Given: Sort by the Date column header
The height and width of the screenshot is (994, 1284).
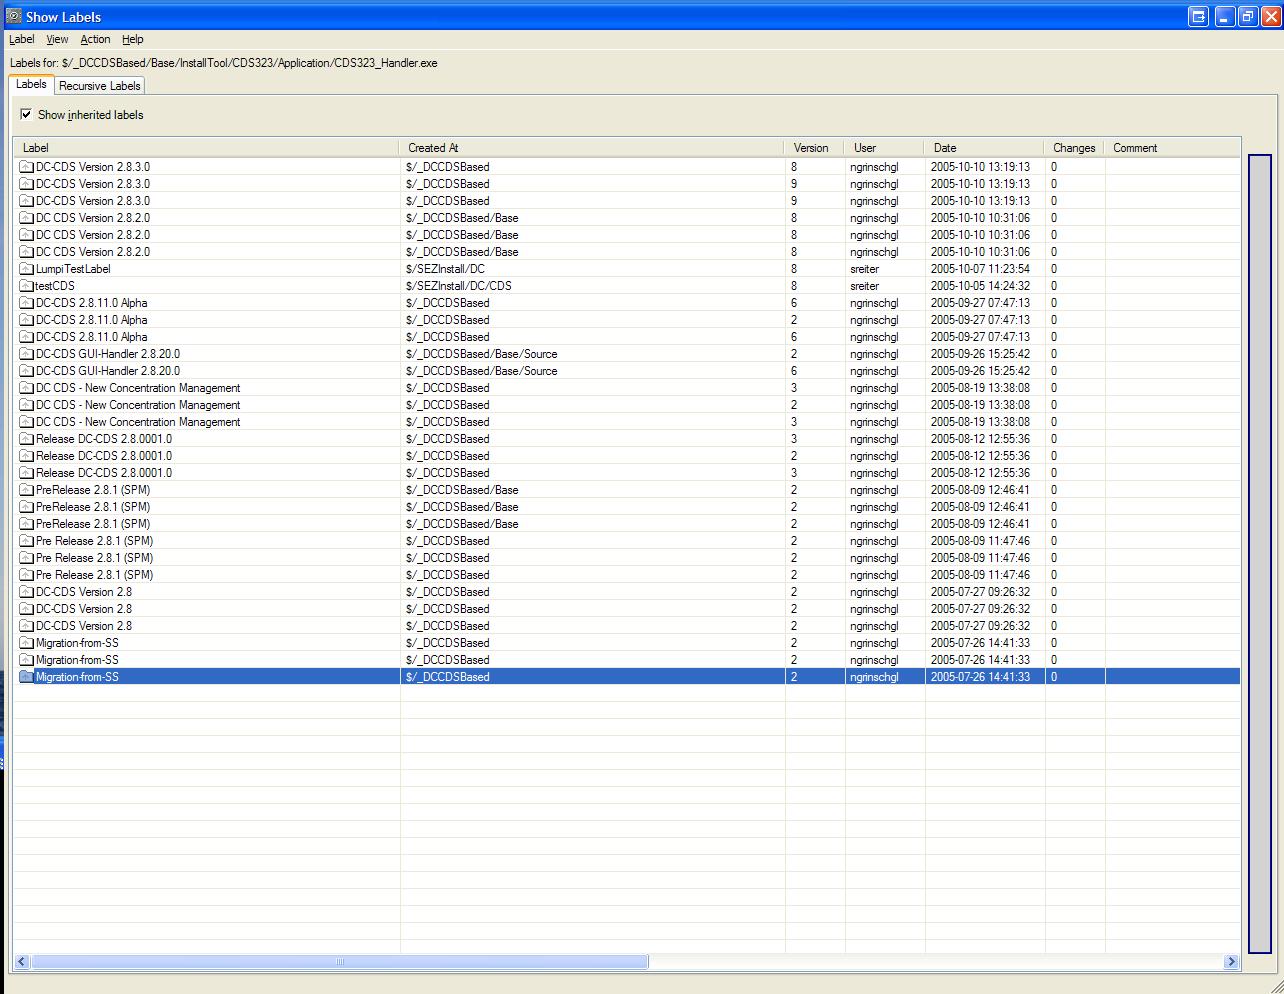Looking at the screenshot, I should click(985, 147).
